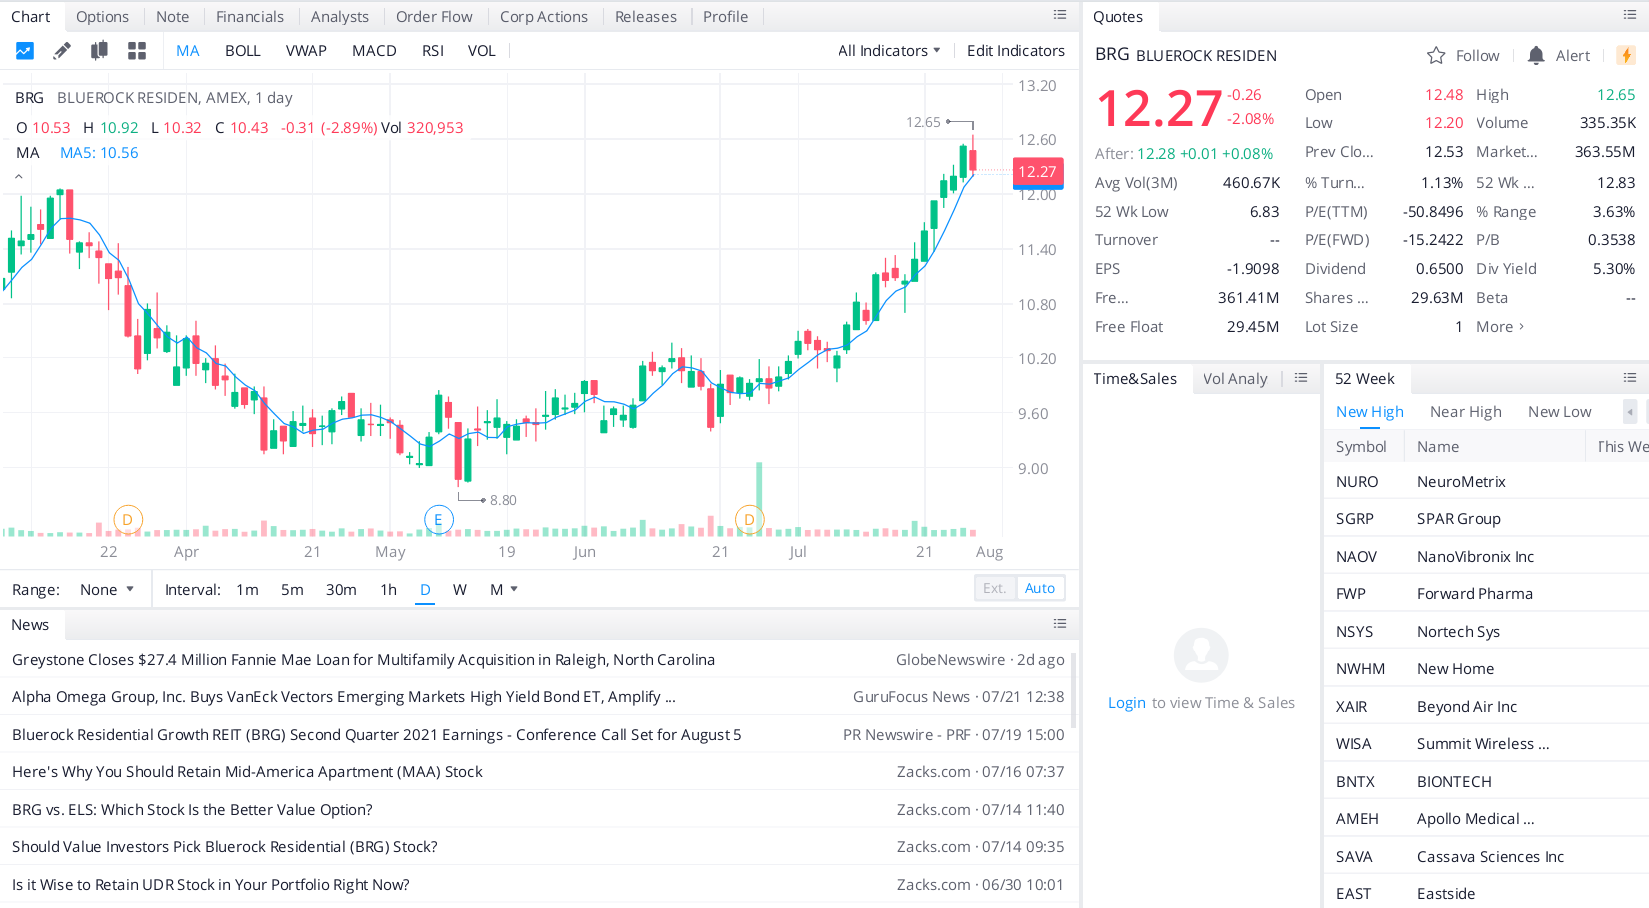This screenshot has width=1649, height=908.
Task: Toggle the Ext. hours button
Action: [995, 588]
